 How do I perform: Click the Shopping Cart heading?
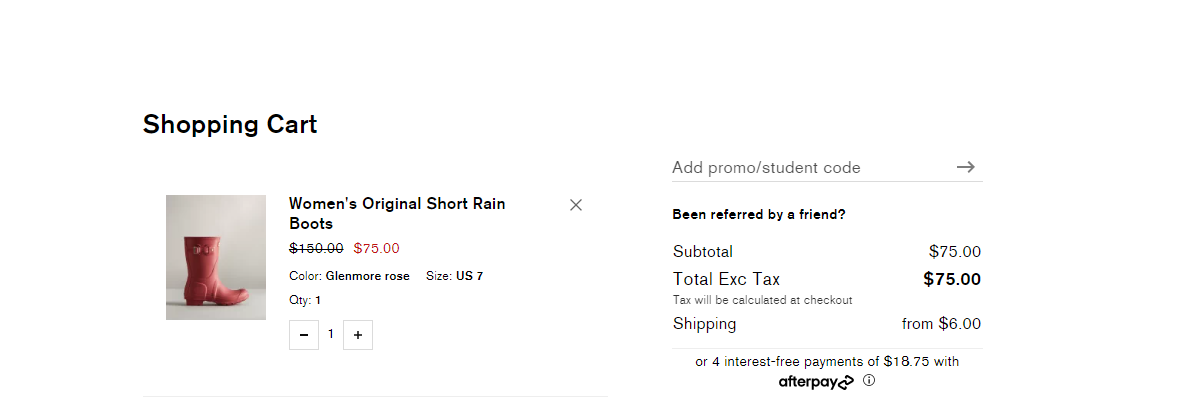click(x=230, y=124)
